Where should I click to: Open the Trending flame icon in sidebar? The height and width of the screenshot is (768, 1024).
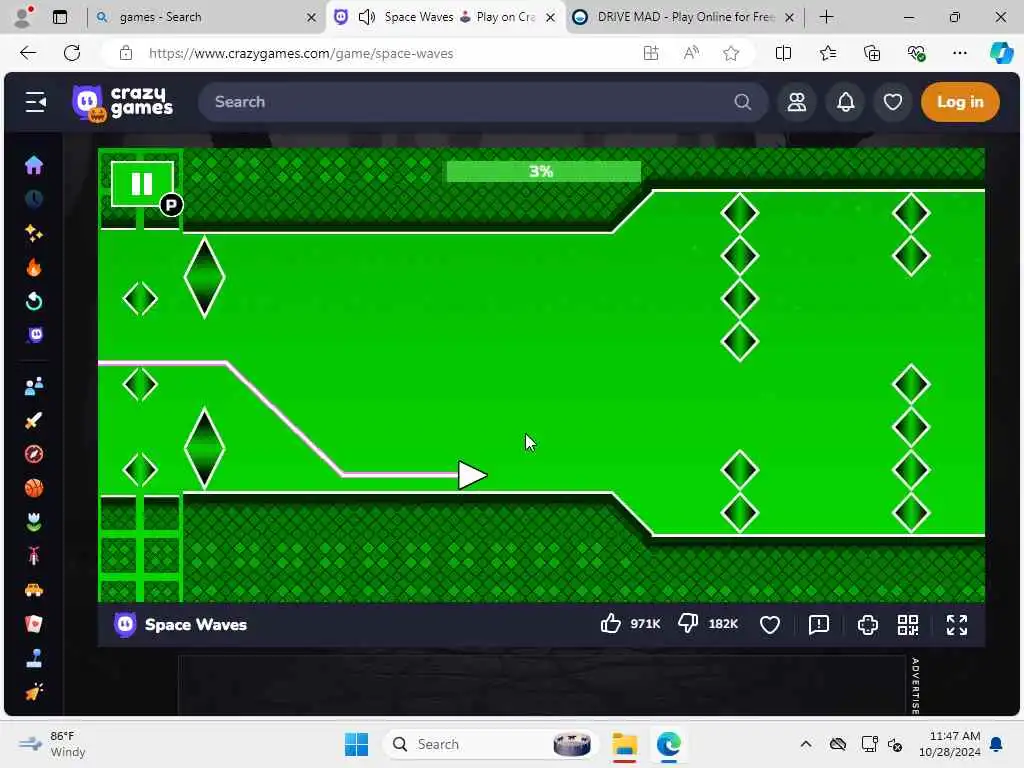click(x=34, y=267)
